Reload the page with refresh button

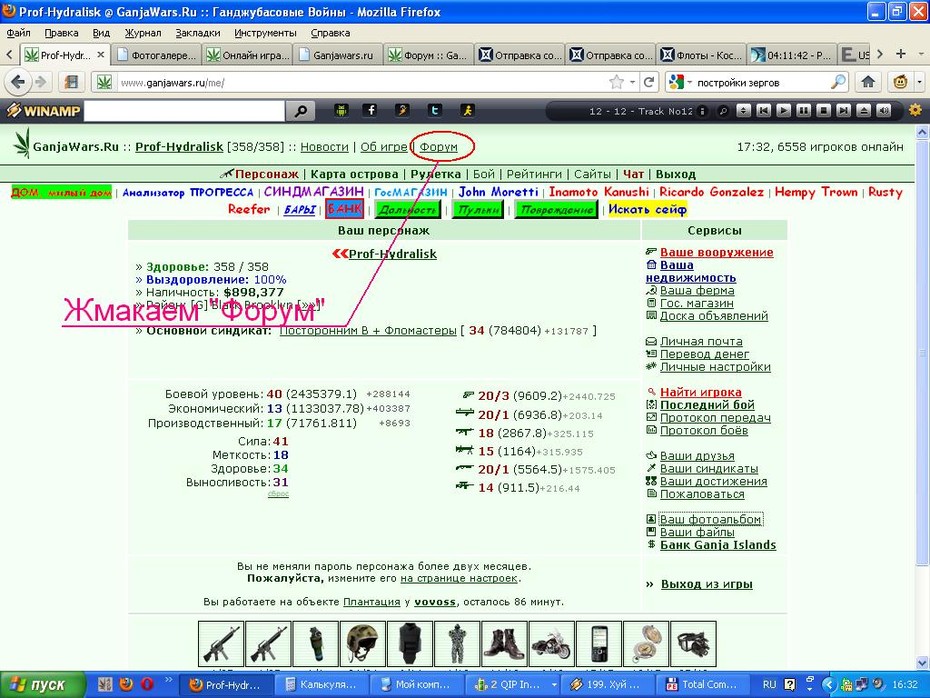pos(649,82)
